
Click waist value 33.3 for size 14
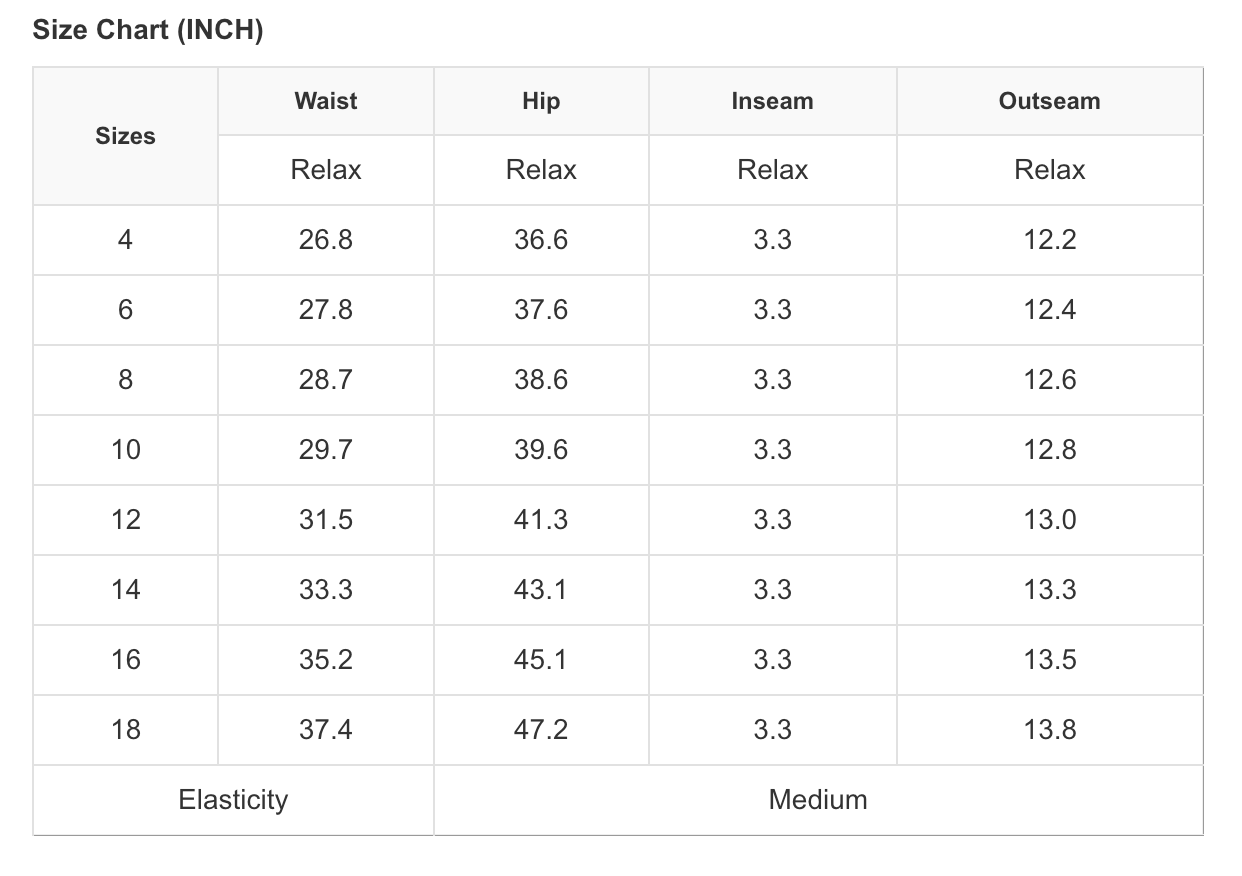point(326,590)
